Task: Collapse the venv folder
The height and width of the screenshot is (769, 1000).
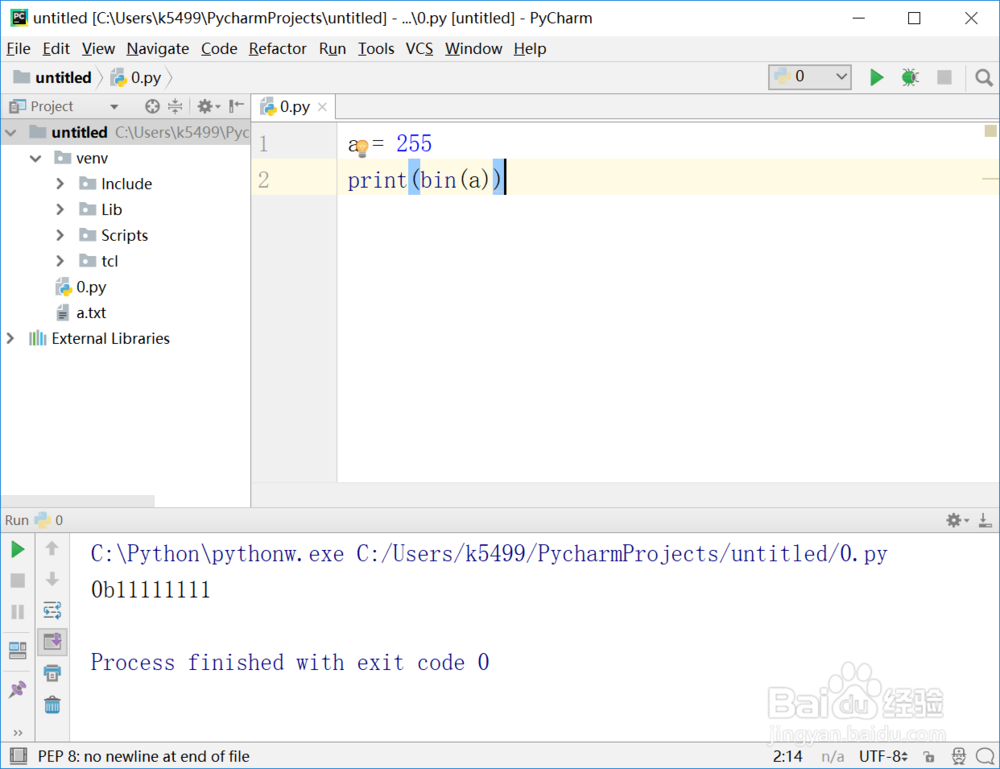Action: (36, 158)
